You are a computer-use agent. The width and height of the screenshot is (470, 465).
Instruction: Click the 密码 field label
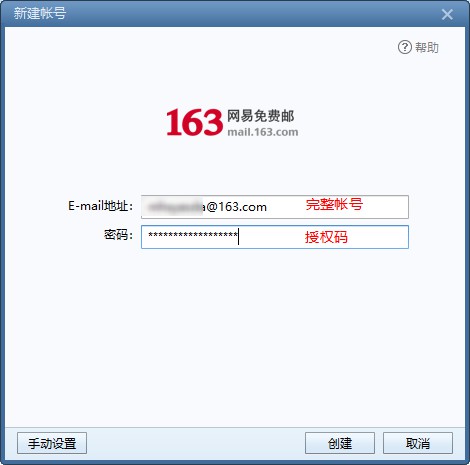coord(118,235)
